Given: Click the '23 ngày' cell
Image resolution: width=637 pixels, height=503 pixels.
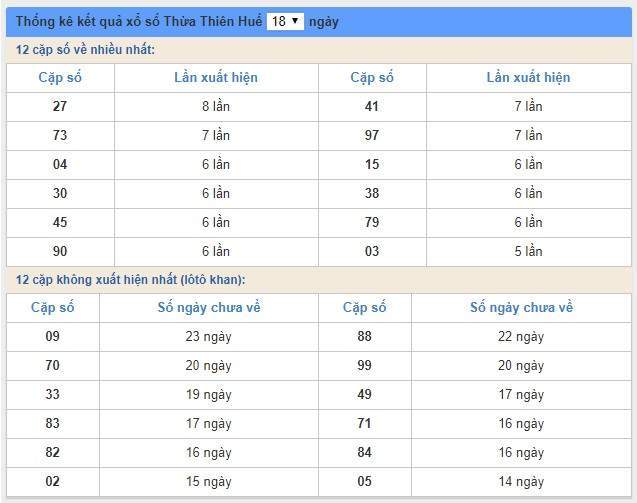Looking at the screenshot, I should click(x=208, y=336).
